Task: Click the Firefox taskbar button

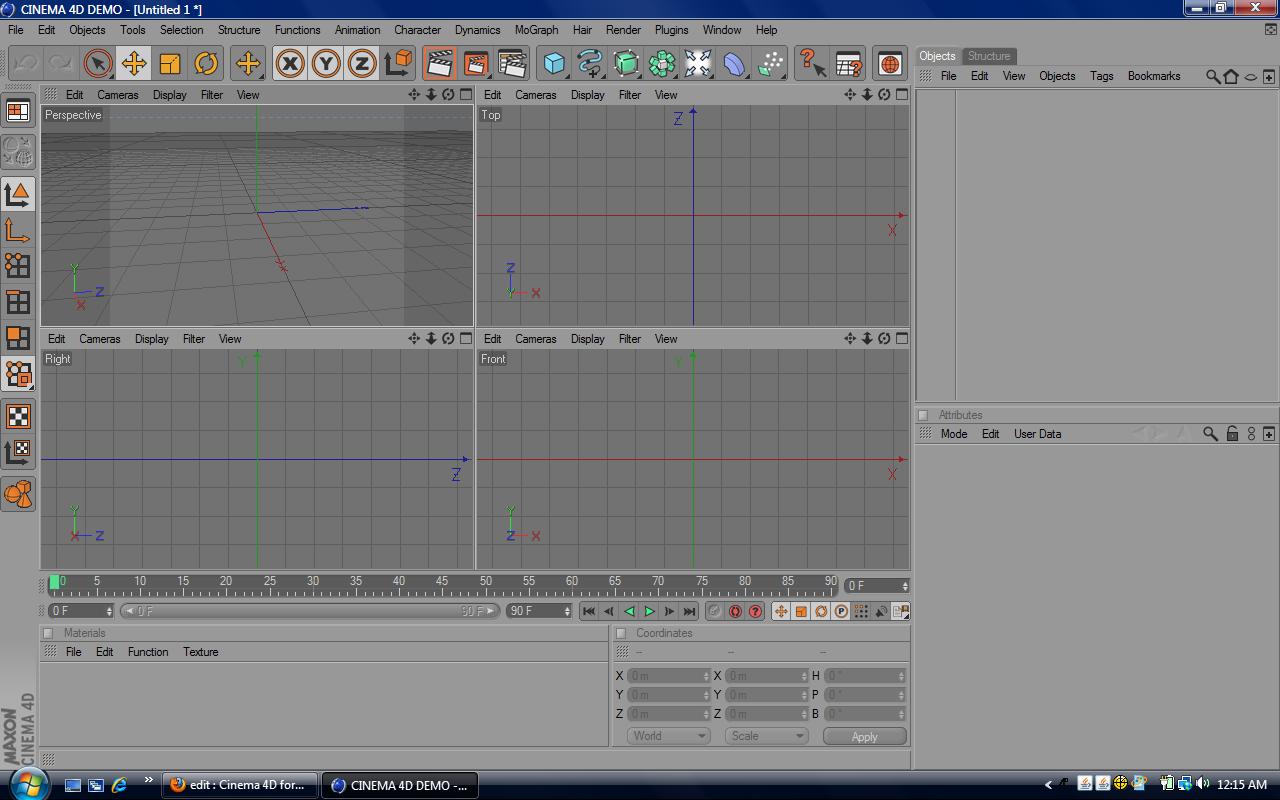Action: (239, 785)
